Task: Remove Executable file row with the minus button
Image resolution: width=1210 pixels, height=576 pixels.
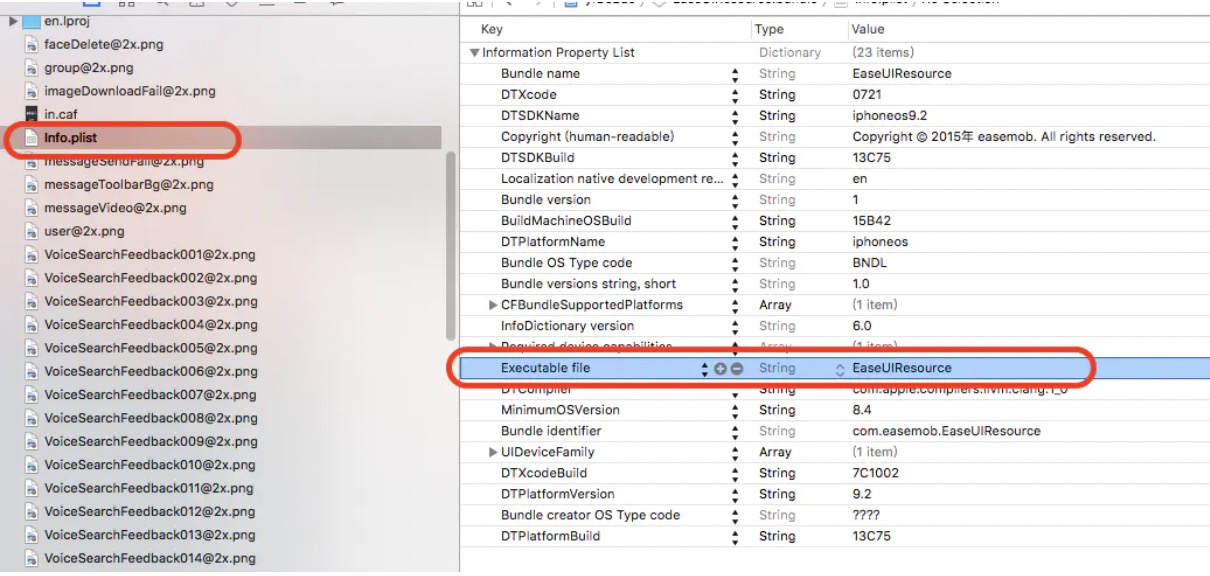Action: 737,368
